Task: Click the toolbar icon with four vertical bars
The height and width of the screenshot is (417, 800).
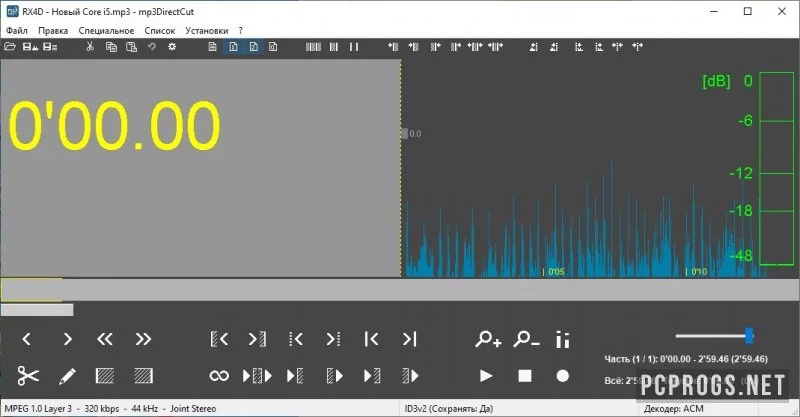Action: pos(313,47)
